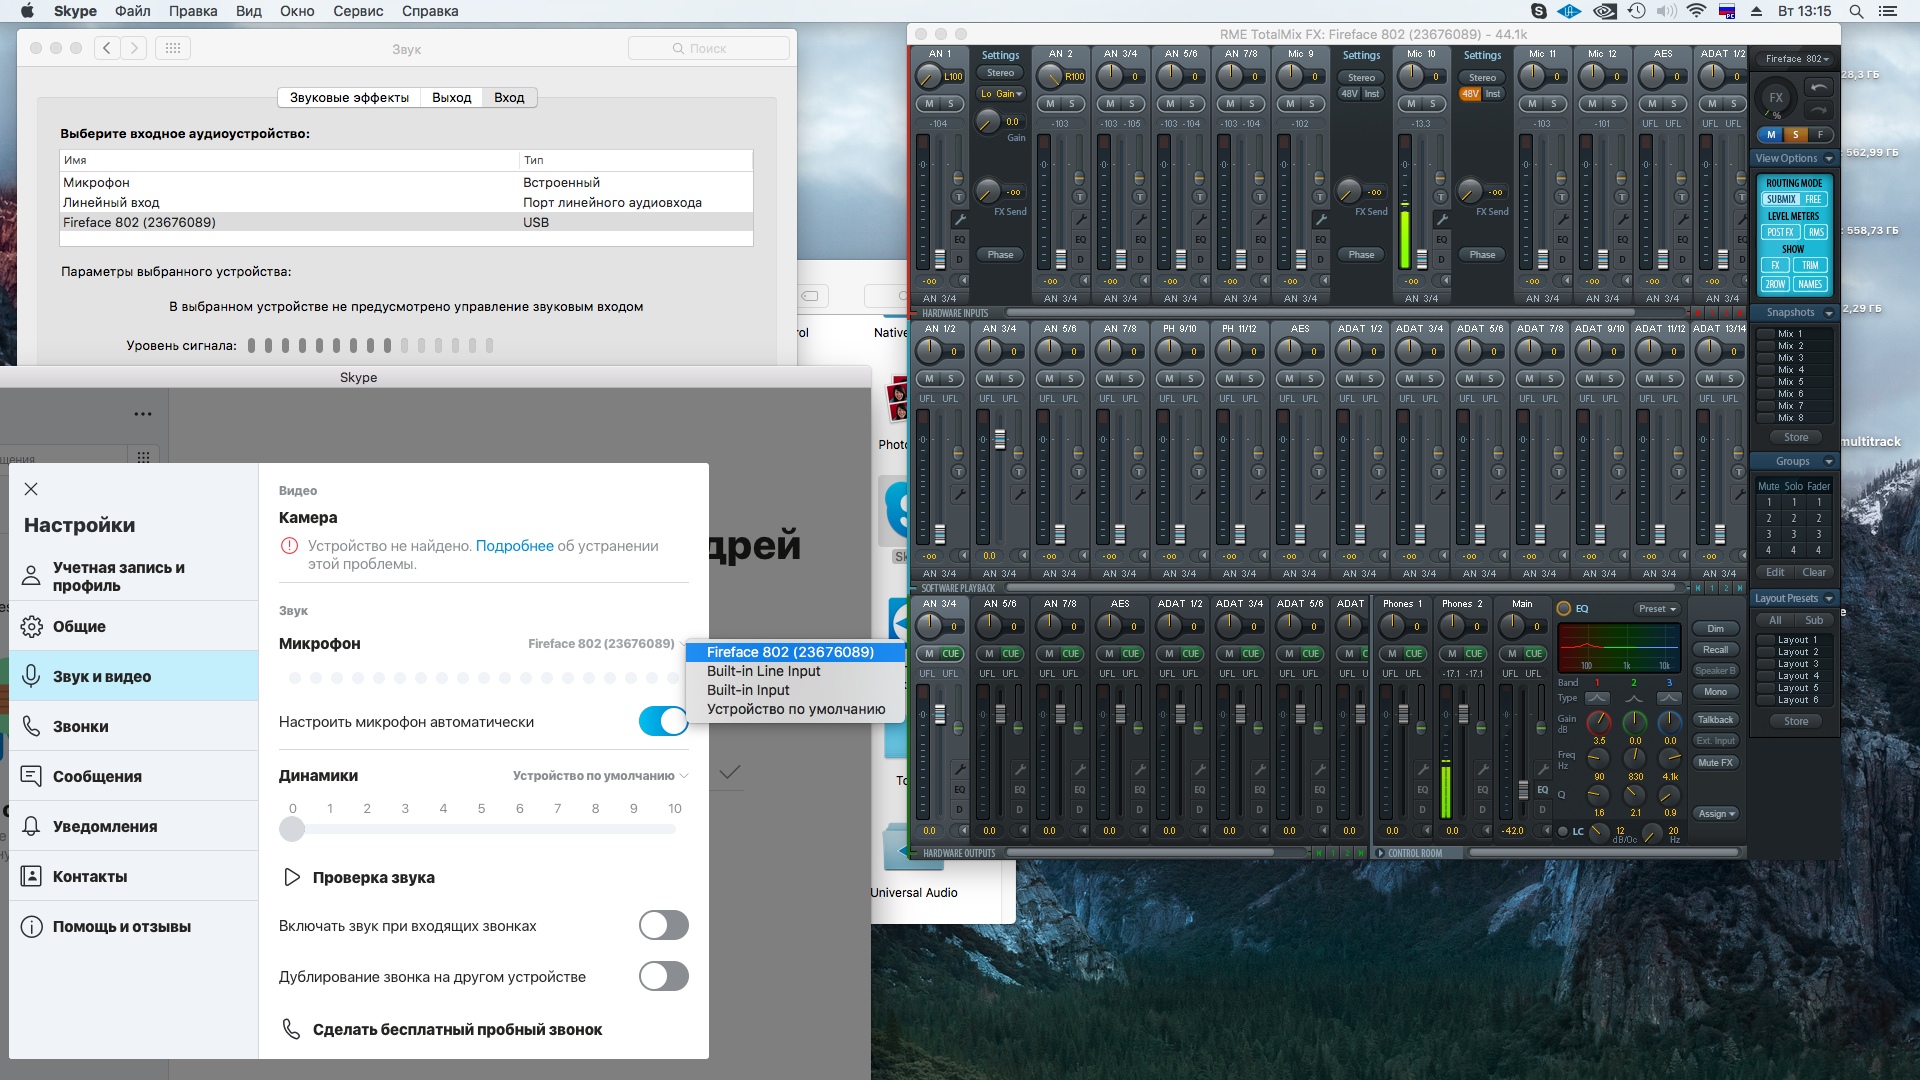Image resolution: width=1920 pixels, height=1080 pixels.
Task: Close Skype settings with X icon
Action: point(31,489)
